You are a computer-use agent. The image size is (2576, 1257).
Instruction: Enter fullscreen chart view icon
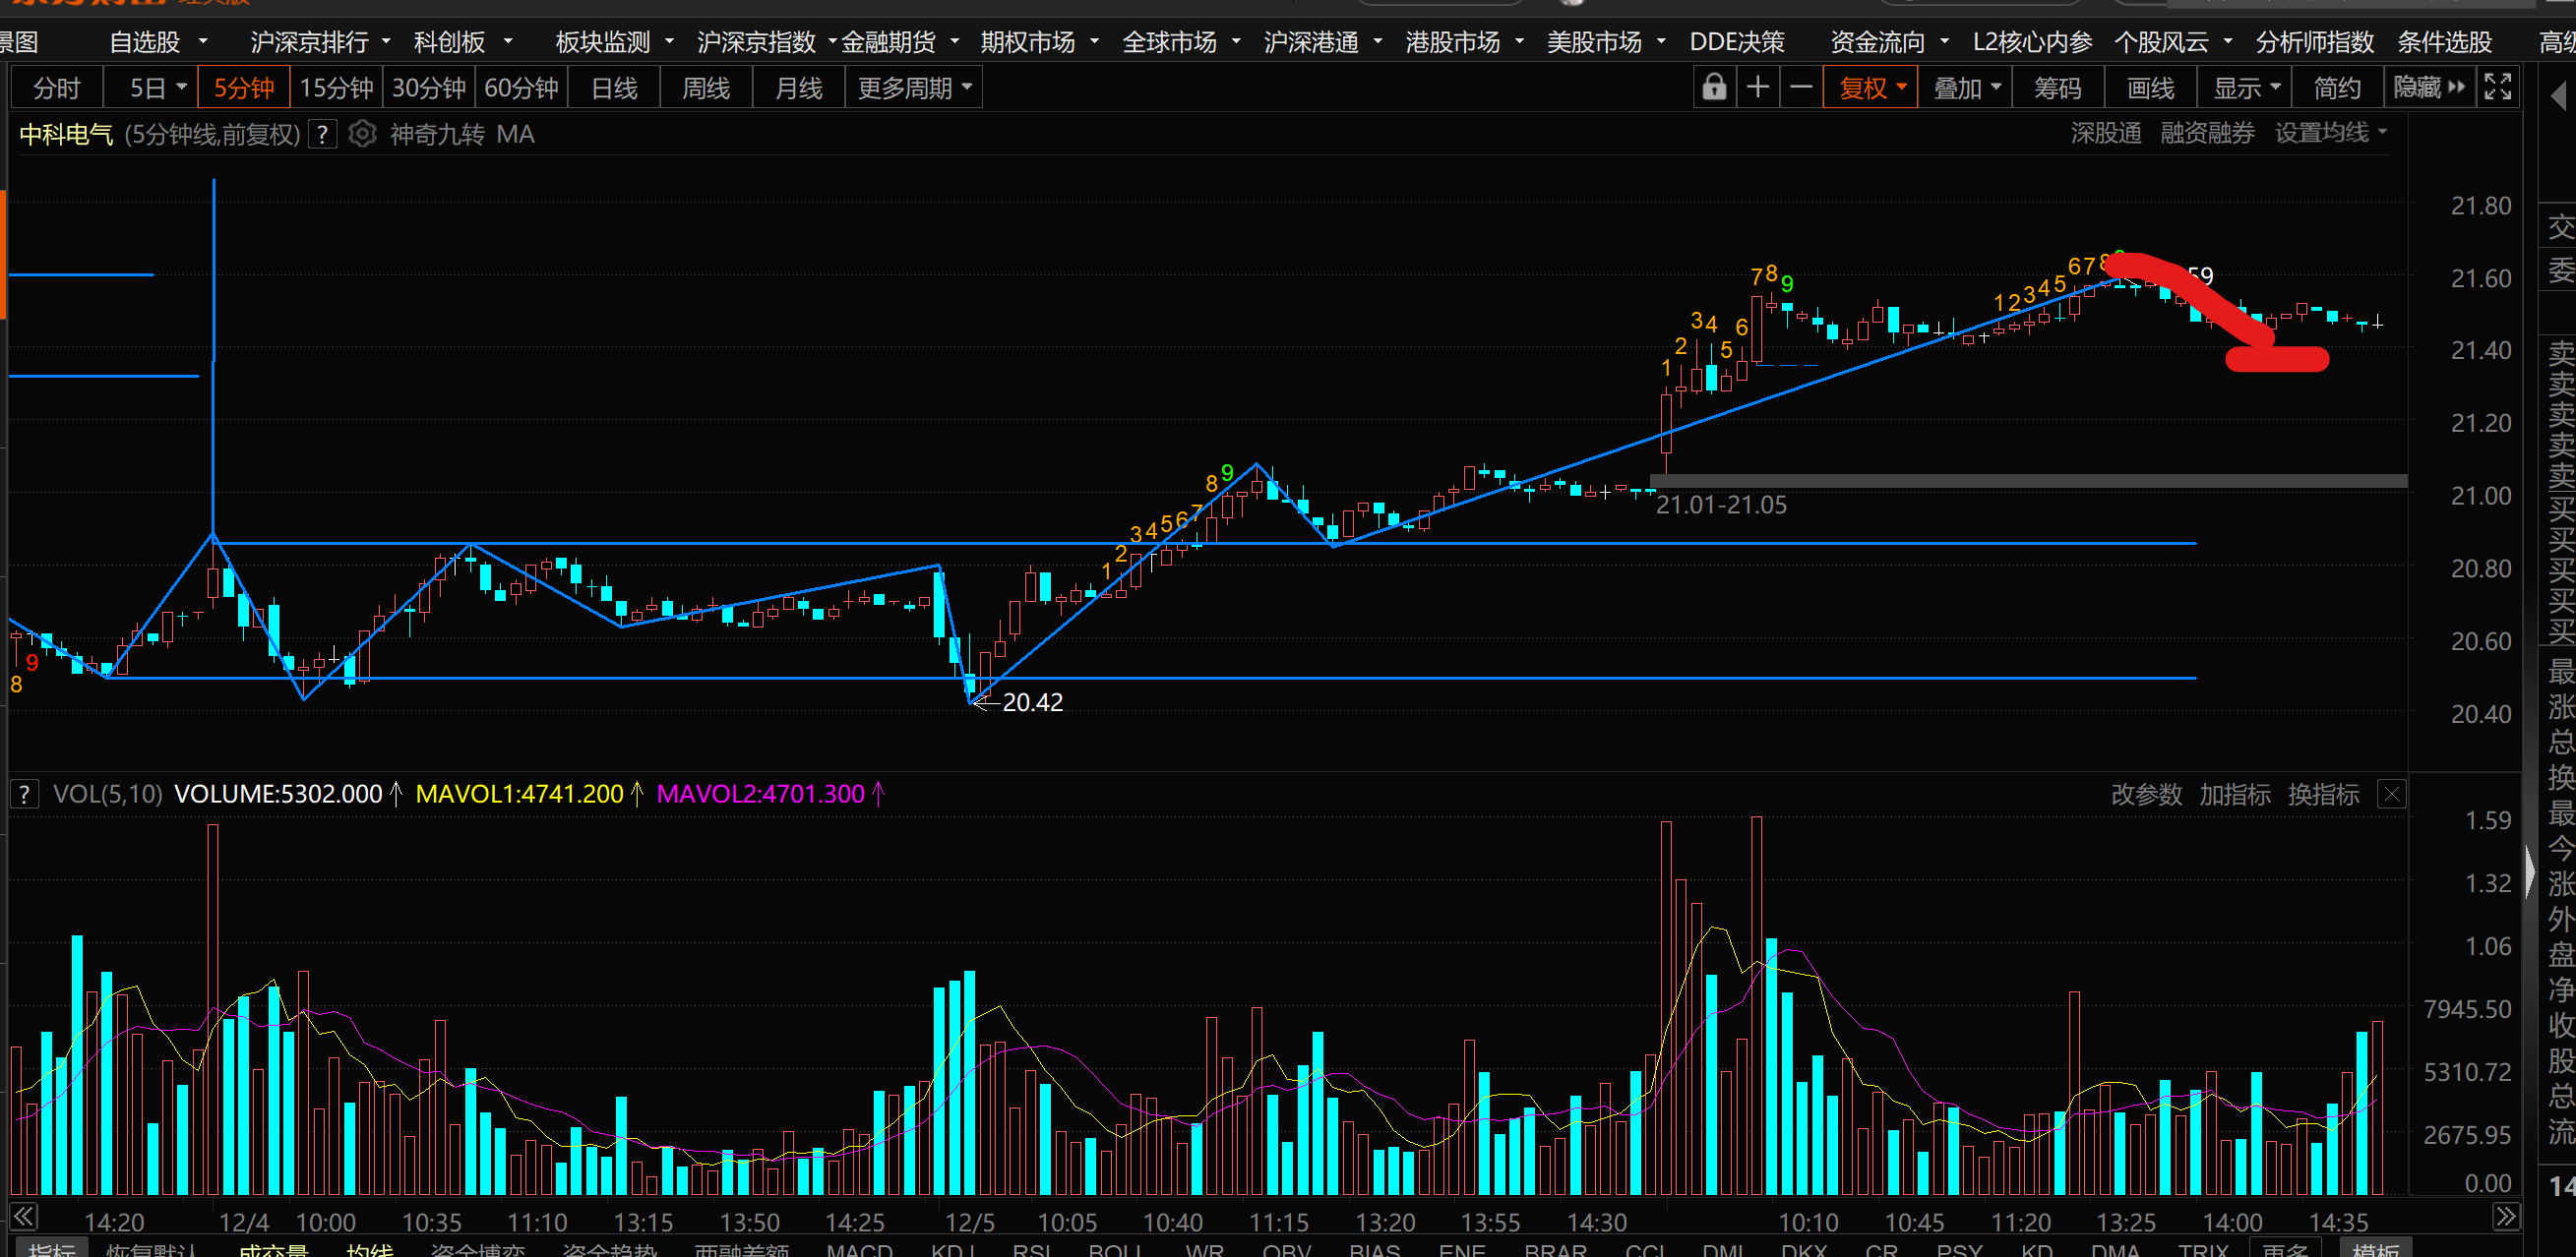[x=2498, y=88]
